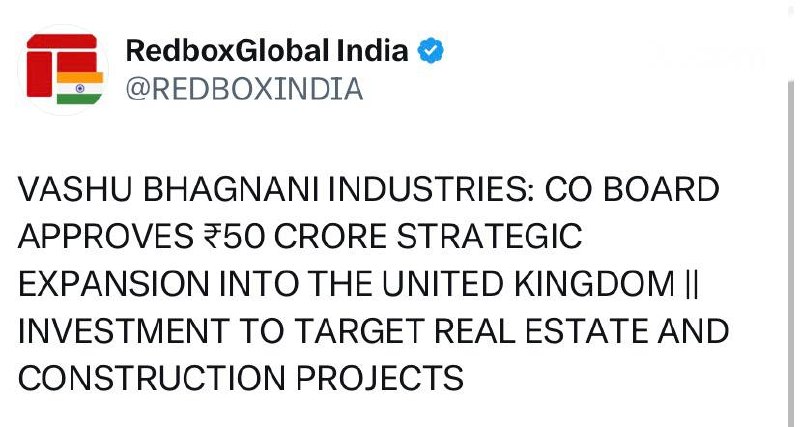Click the word PROJECTS ending the tweet
The width and height of the screenshot is (800, 427).
tap(385, 379)
